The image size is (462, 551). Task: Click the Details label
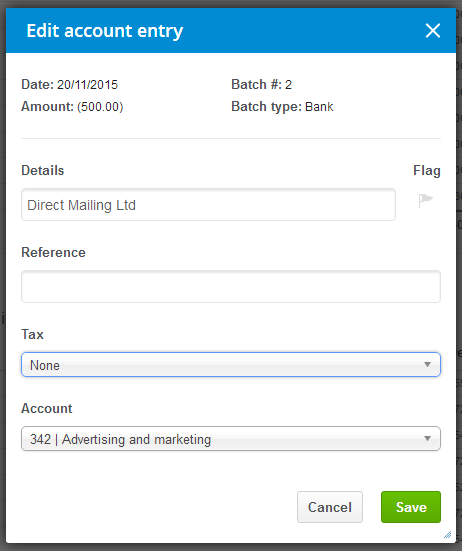click(x=43, y=170)
